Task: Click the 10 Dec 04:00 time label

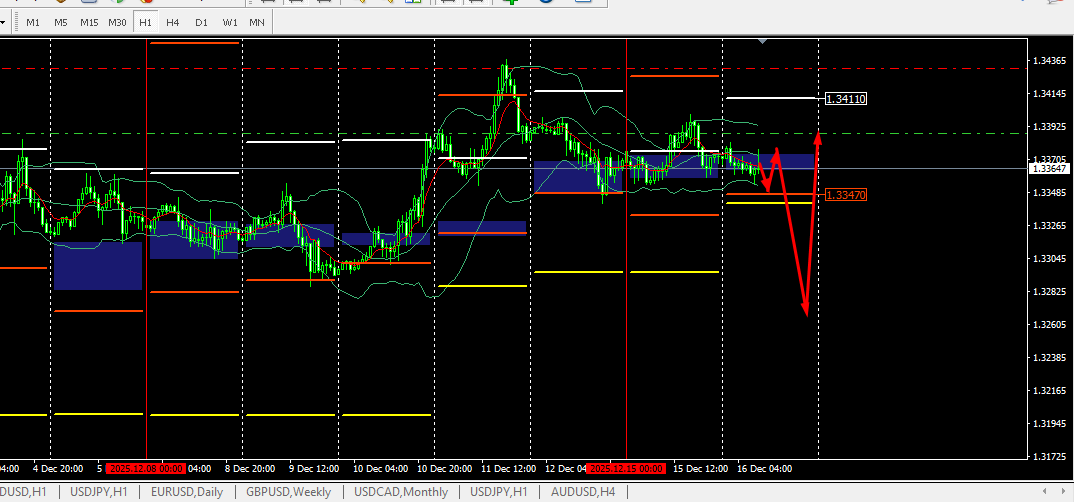Action: pos(381,469)
